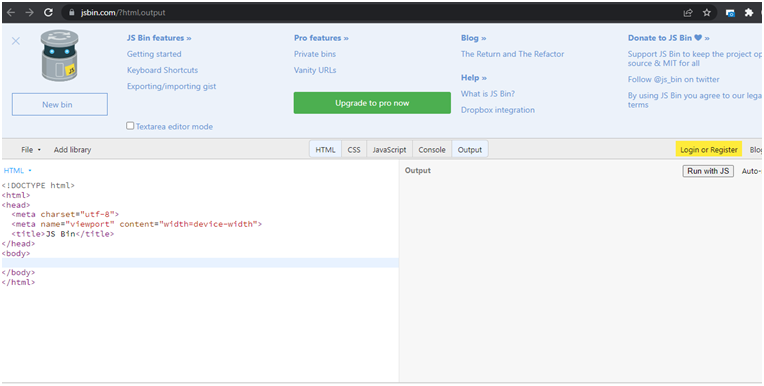
Task: Click the share page icon
Action: (x=688, y=13)
